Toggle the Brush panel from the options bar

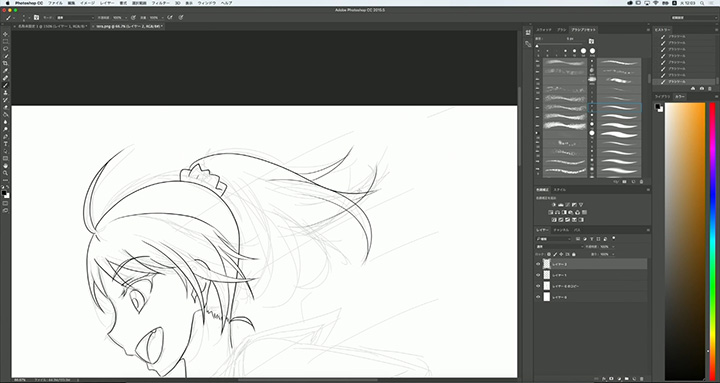[x=36, y=17]
